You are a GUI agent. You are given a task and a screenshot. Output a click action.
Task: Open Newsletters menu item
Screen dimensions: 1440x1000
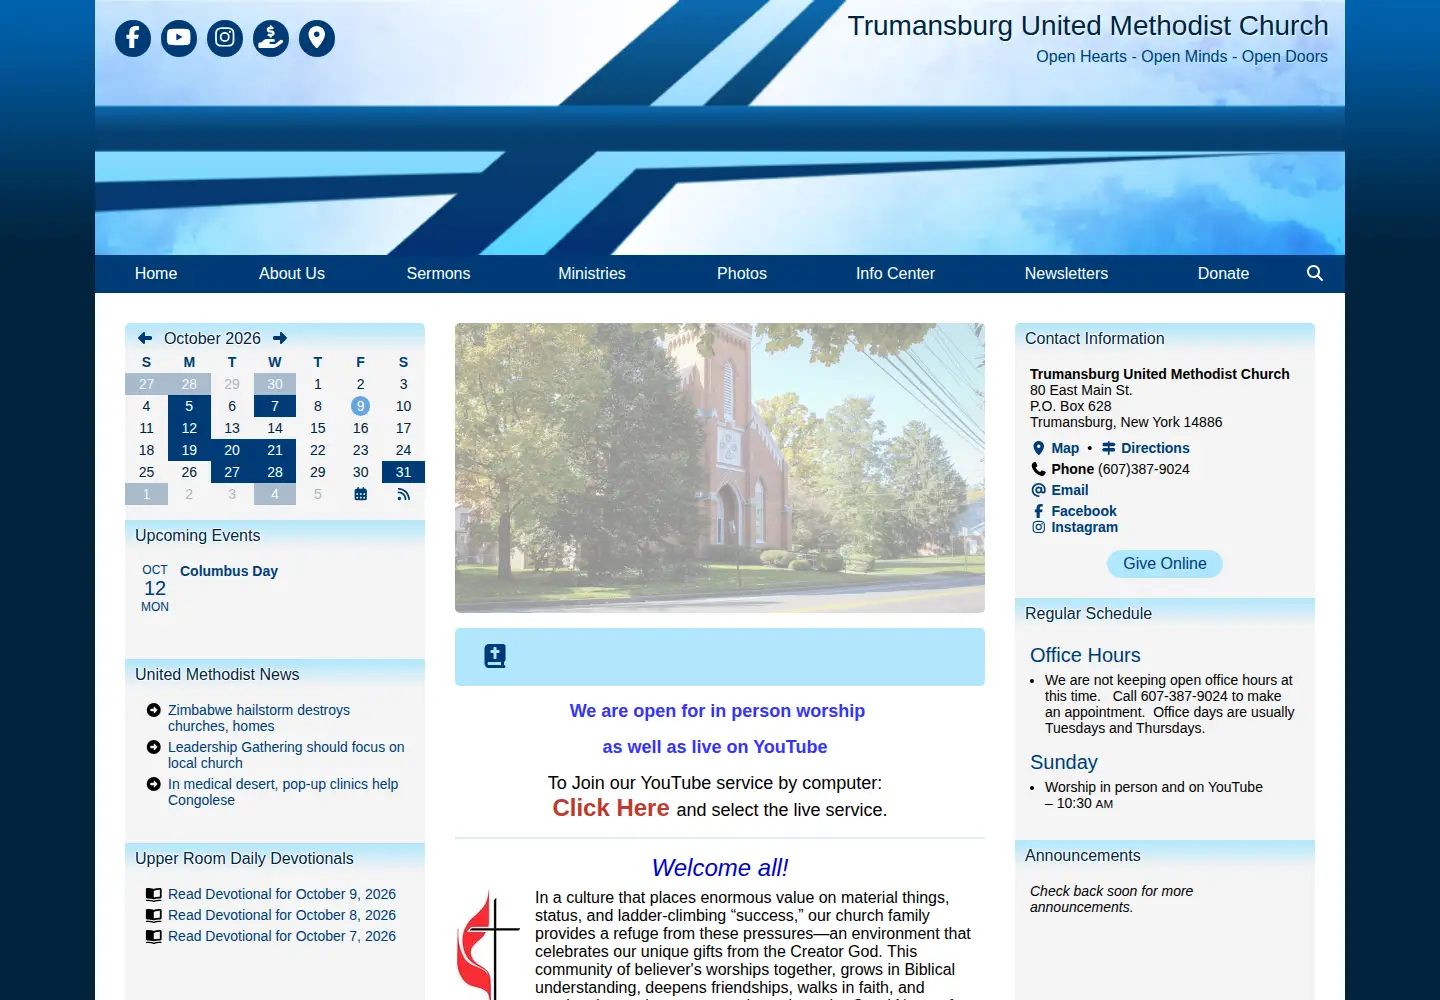pyautogui.click(x=1066, y=273)
